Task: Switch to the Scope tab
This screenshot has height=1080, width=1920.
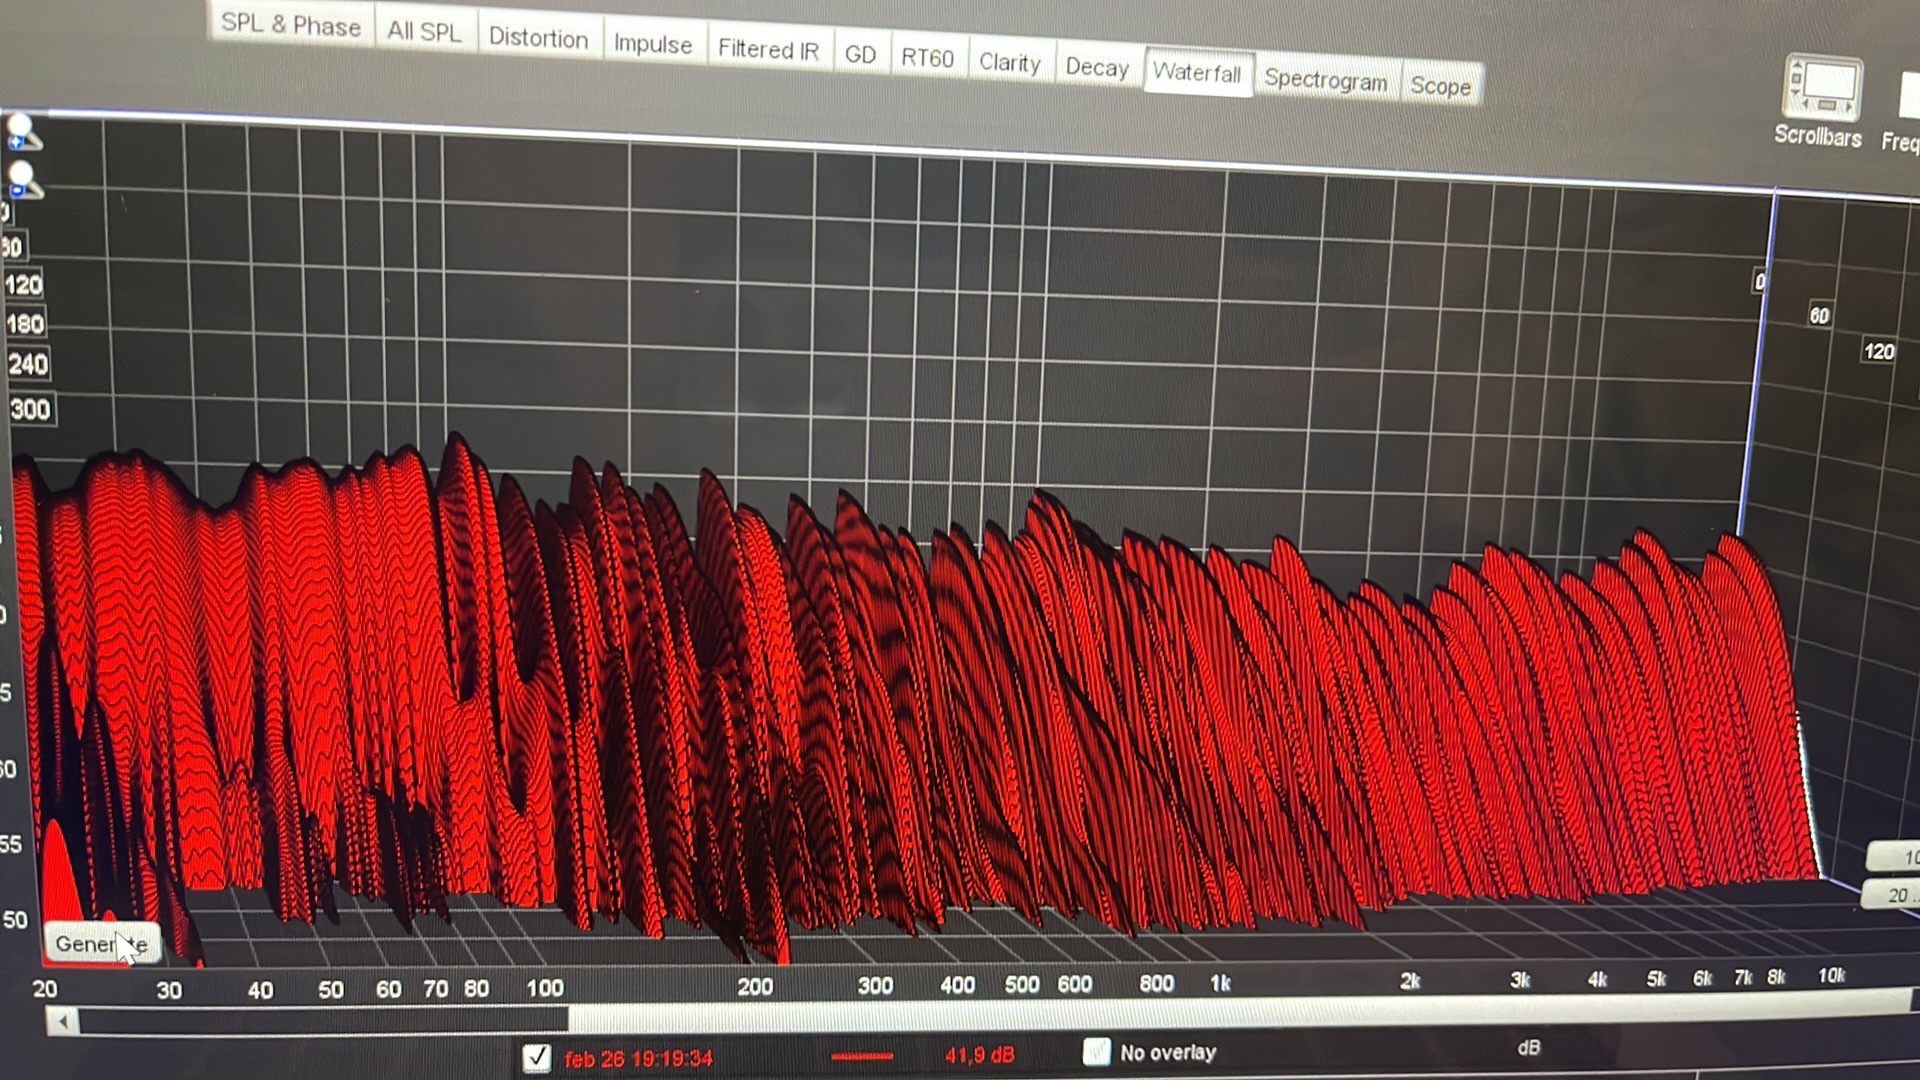Action: coord(1440,86)
